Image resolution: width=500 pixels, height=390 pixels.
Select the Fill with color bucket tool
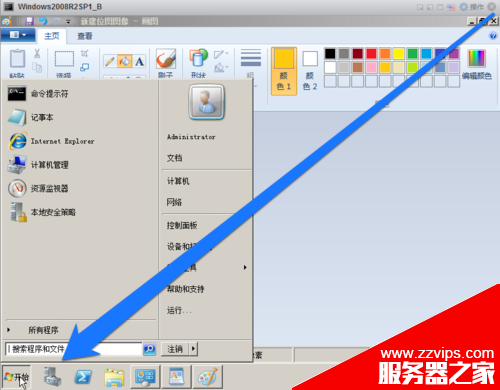(x=125, y=61)
